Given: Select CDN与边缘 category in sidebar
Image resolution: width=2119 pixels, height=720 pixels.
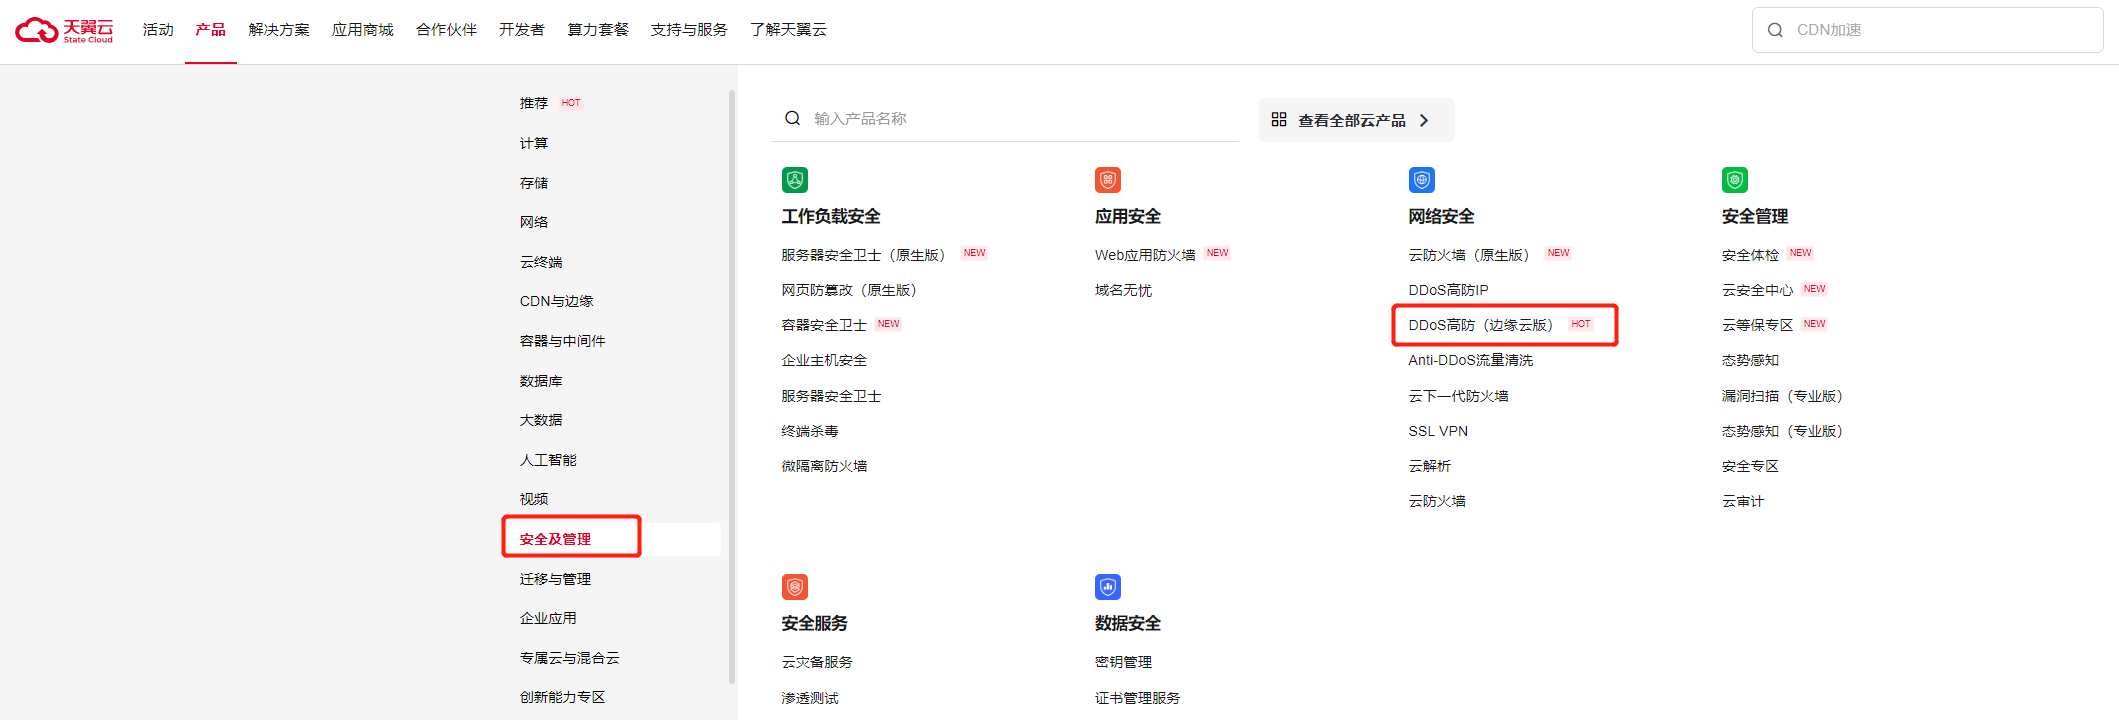Looking at the screenshot, I should pyautogui.click(x=556, y=301).
